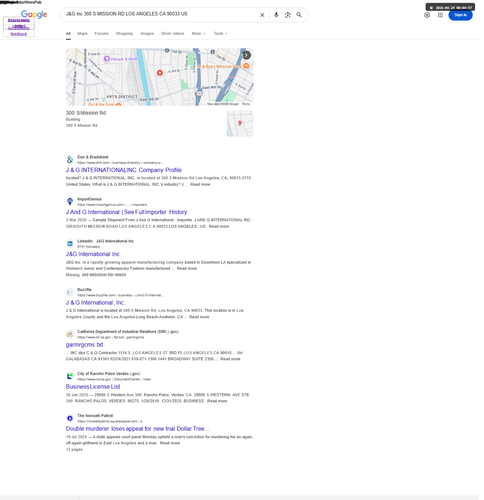The height and width of the screenshot is (500, 484).
Task: Click the Hauser & Wirth map marker
Action: 107,59
